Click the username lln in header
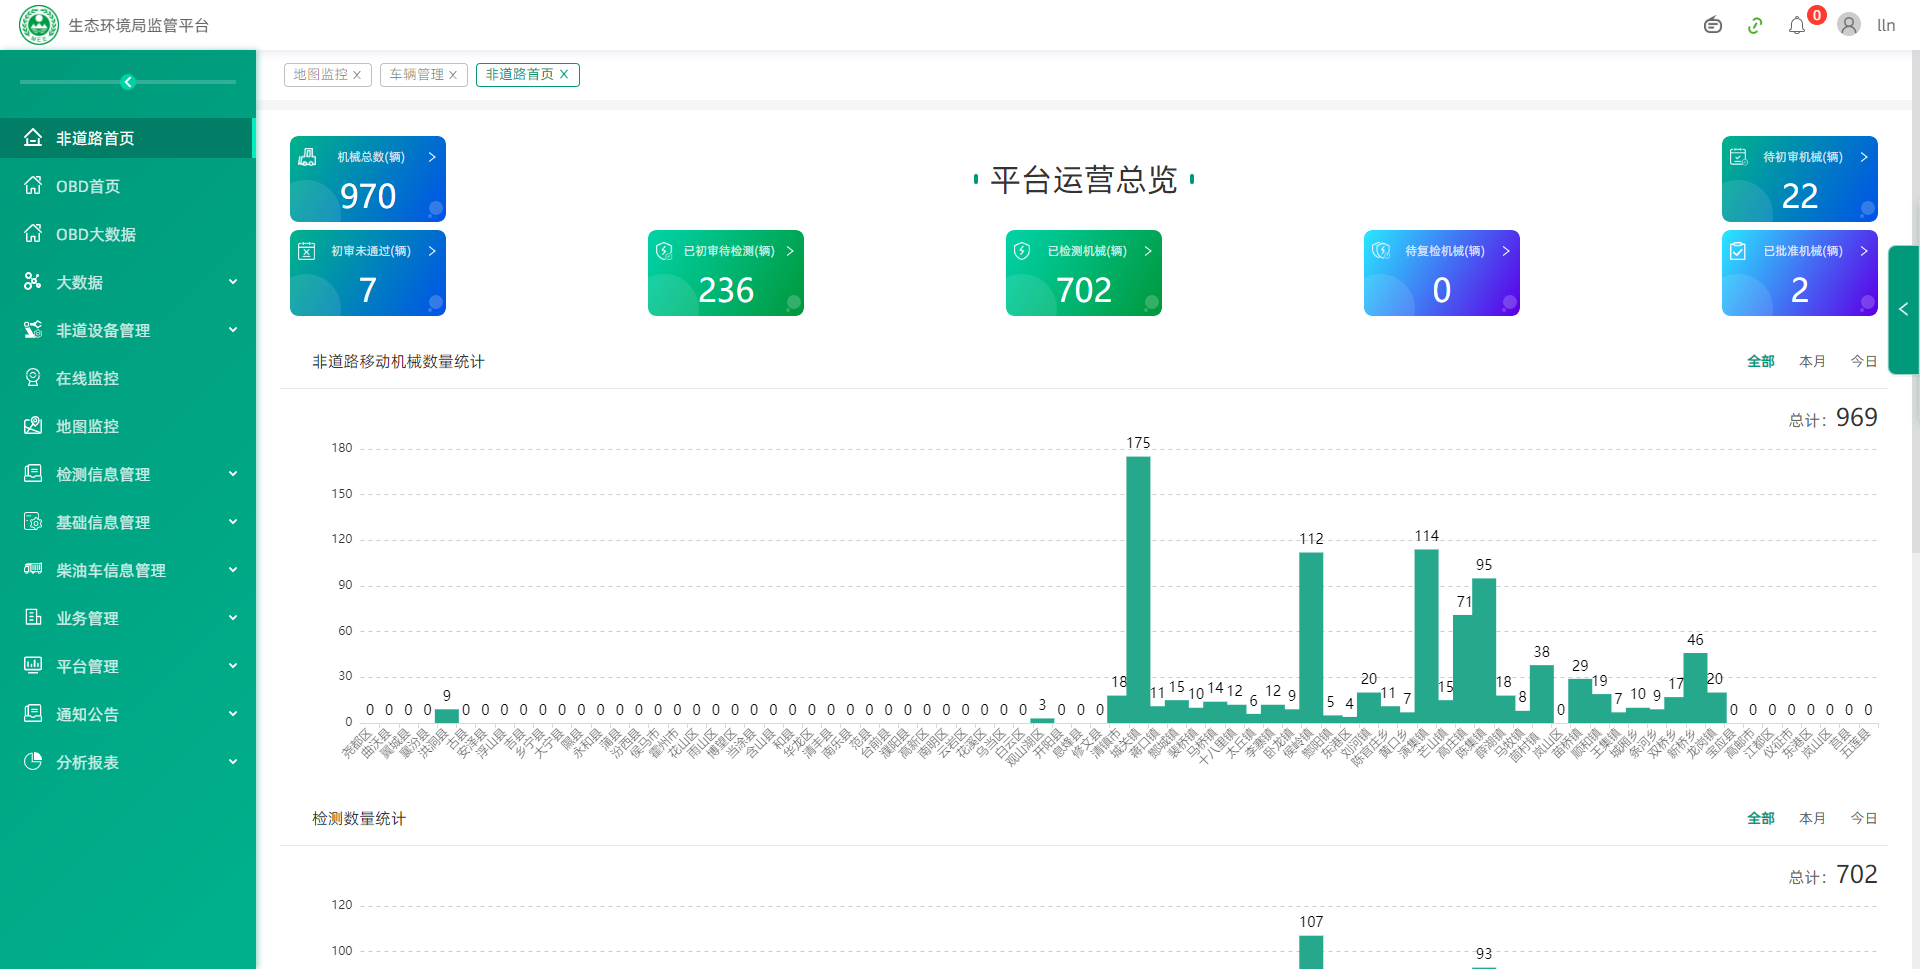This screenshot has width=1920, height=969. 1886,25
